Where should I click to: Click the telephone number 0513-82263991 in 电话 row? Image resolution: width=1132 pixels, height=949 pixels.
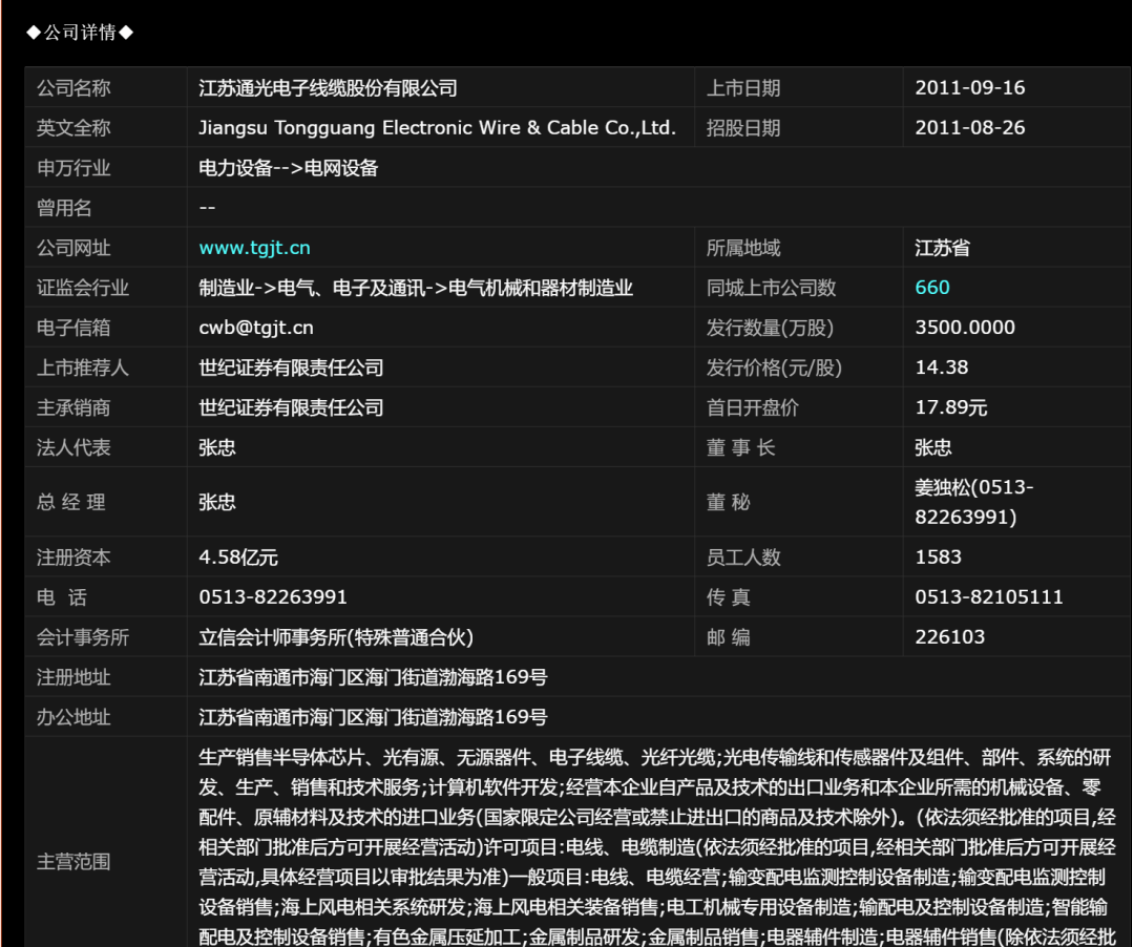tap(273, 598)
